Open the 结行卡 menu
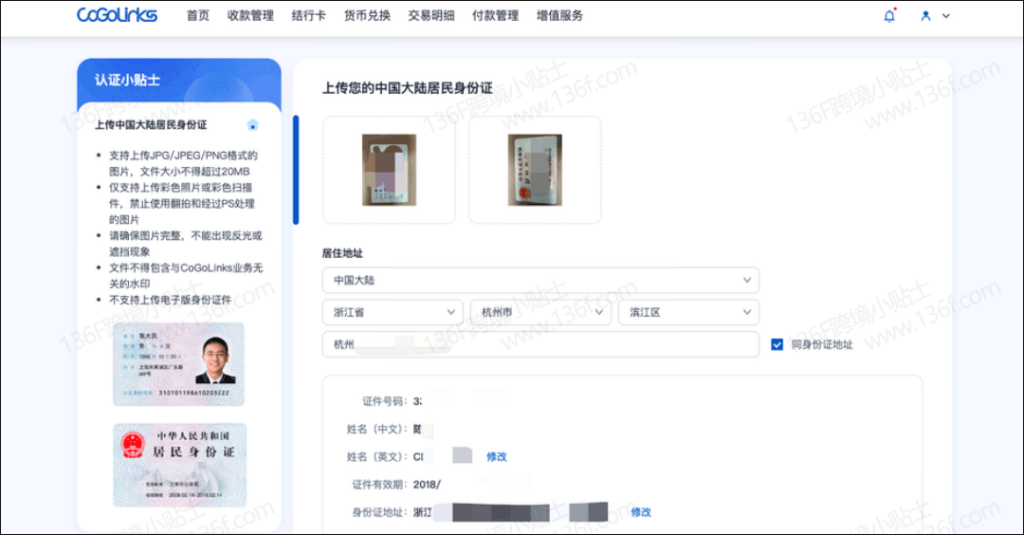 [x=308, y=16]
